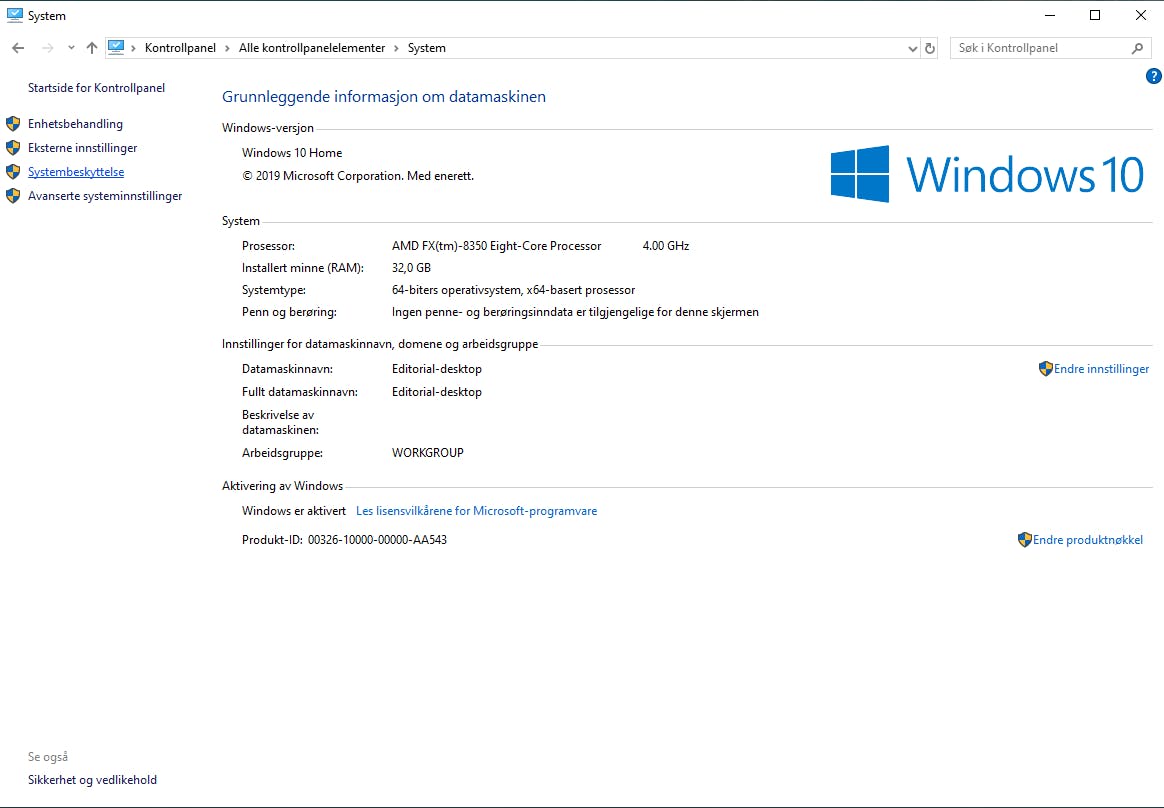Open Les lisensvilkårene for Microsoft-programvare
Image resolution: width=1164 pixels, height=808 pixels.
pyautogui.click(x=477, y=511)
